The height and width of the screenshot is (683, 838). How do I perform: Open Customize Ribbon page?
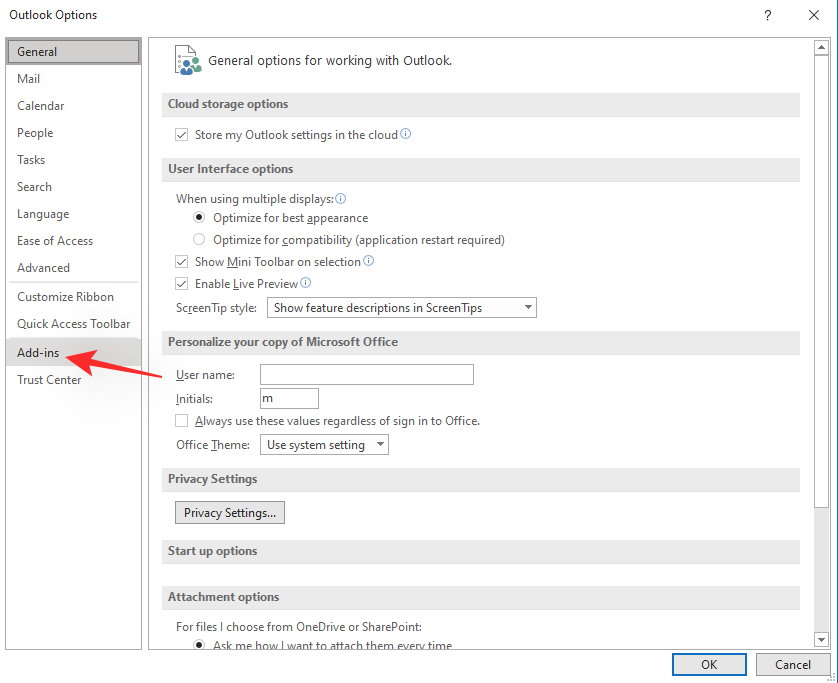[74, 297]
